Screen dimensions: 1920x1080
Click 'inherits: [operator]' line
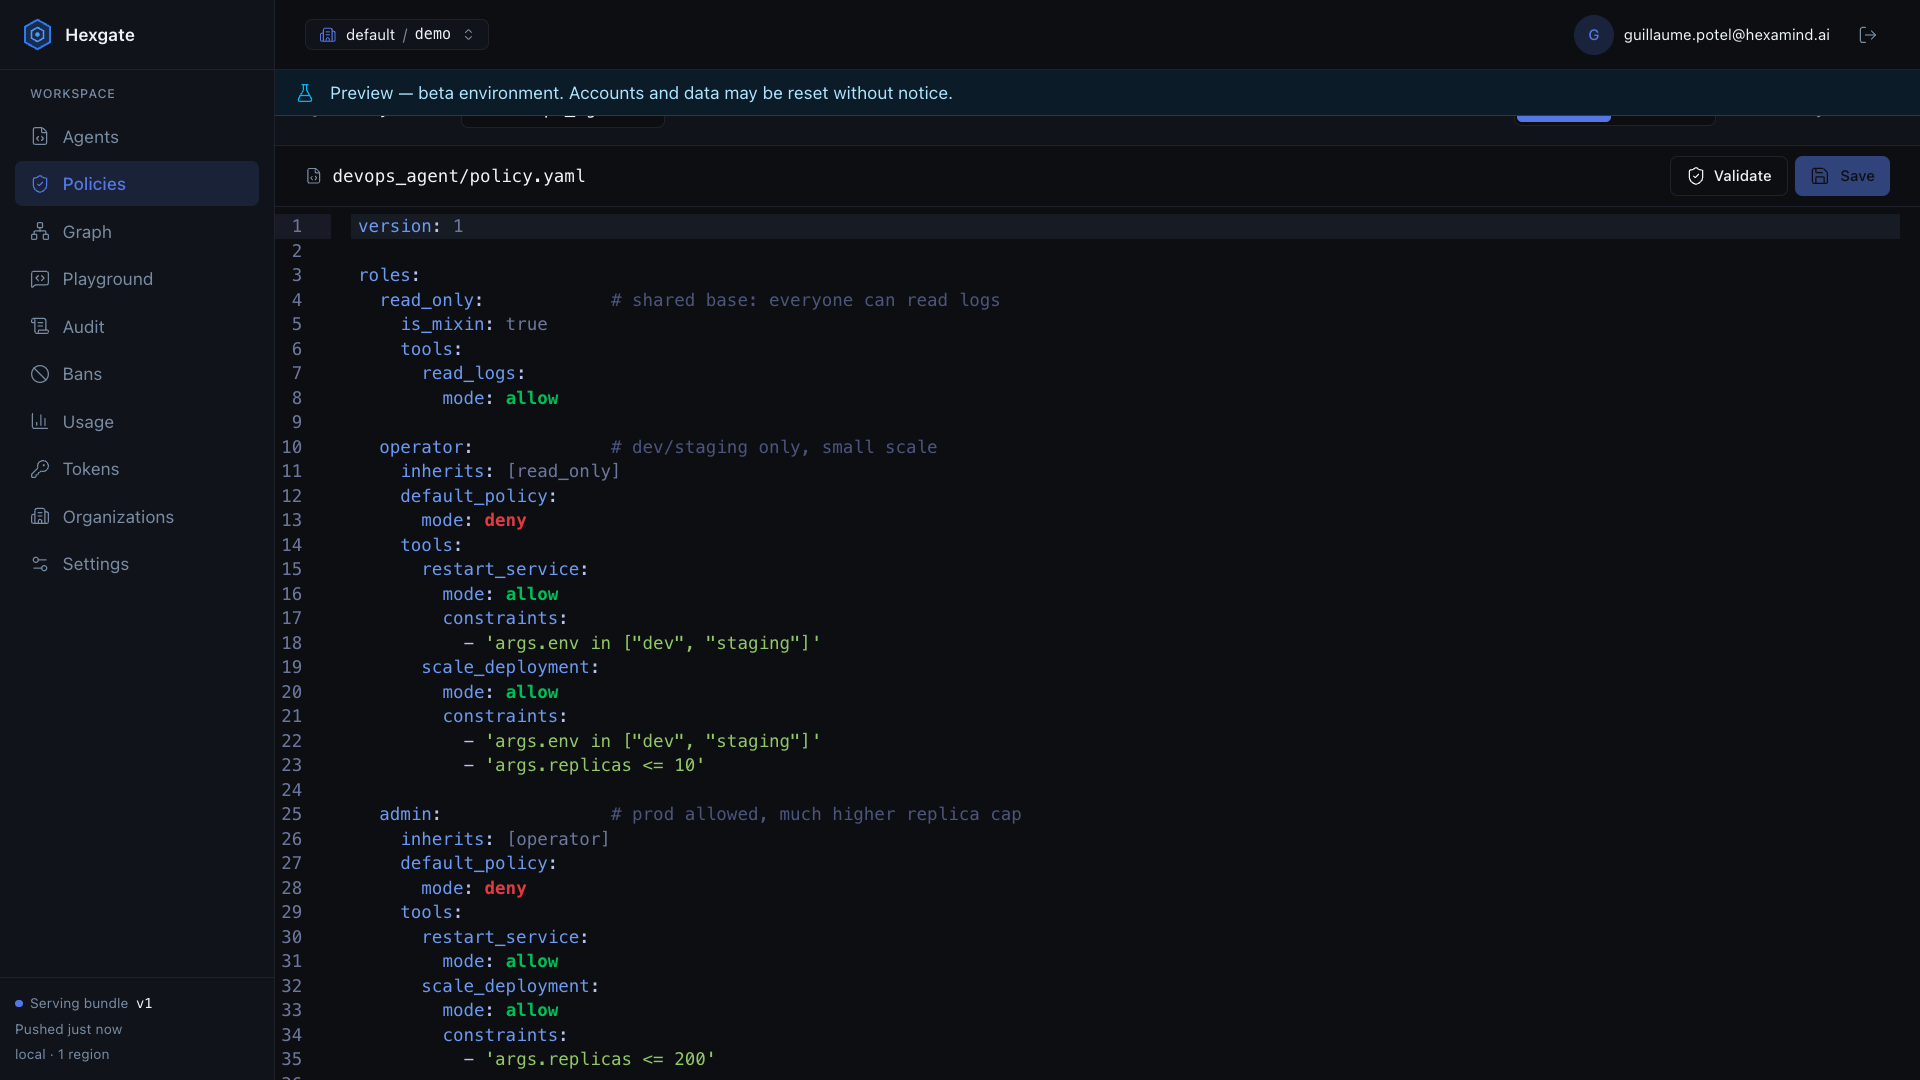505,839
